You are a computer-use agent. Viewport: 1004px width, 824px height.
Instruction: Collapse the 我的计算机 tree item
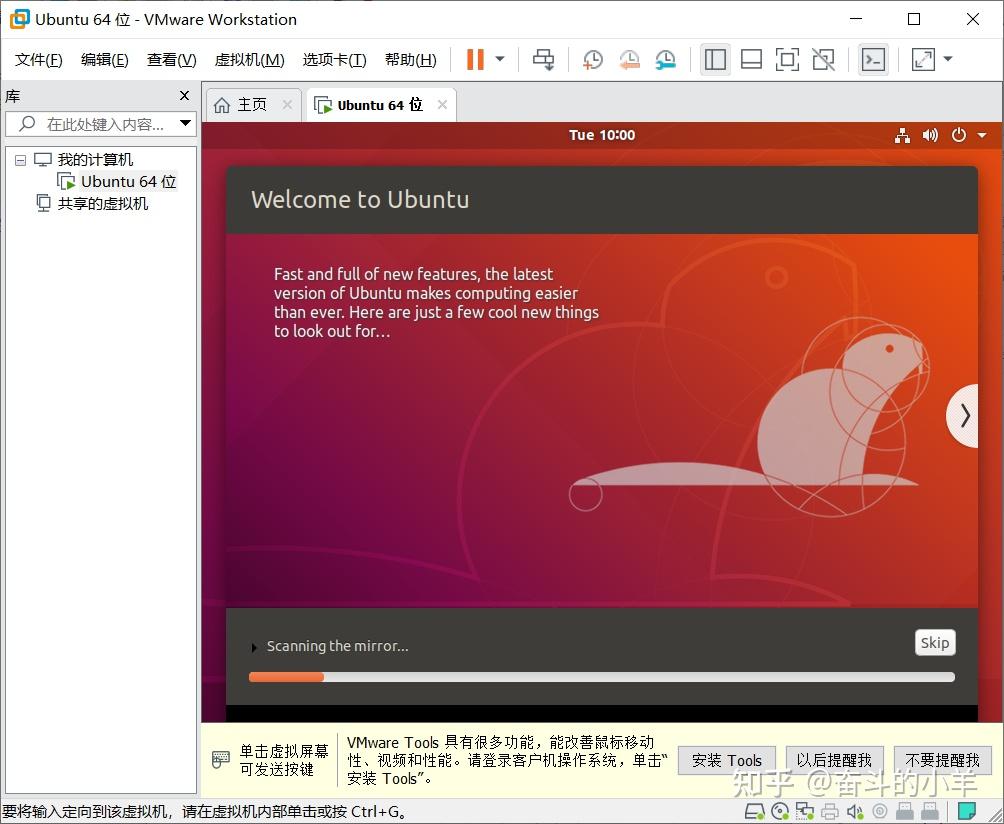(20, 159)
